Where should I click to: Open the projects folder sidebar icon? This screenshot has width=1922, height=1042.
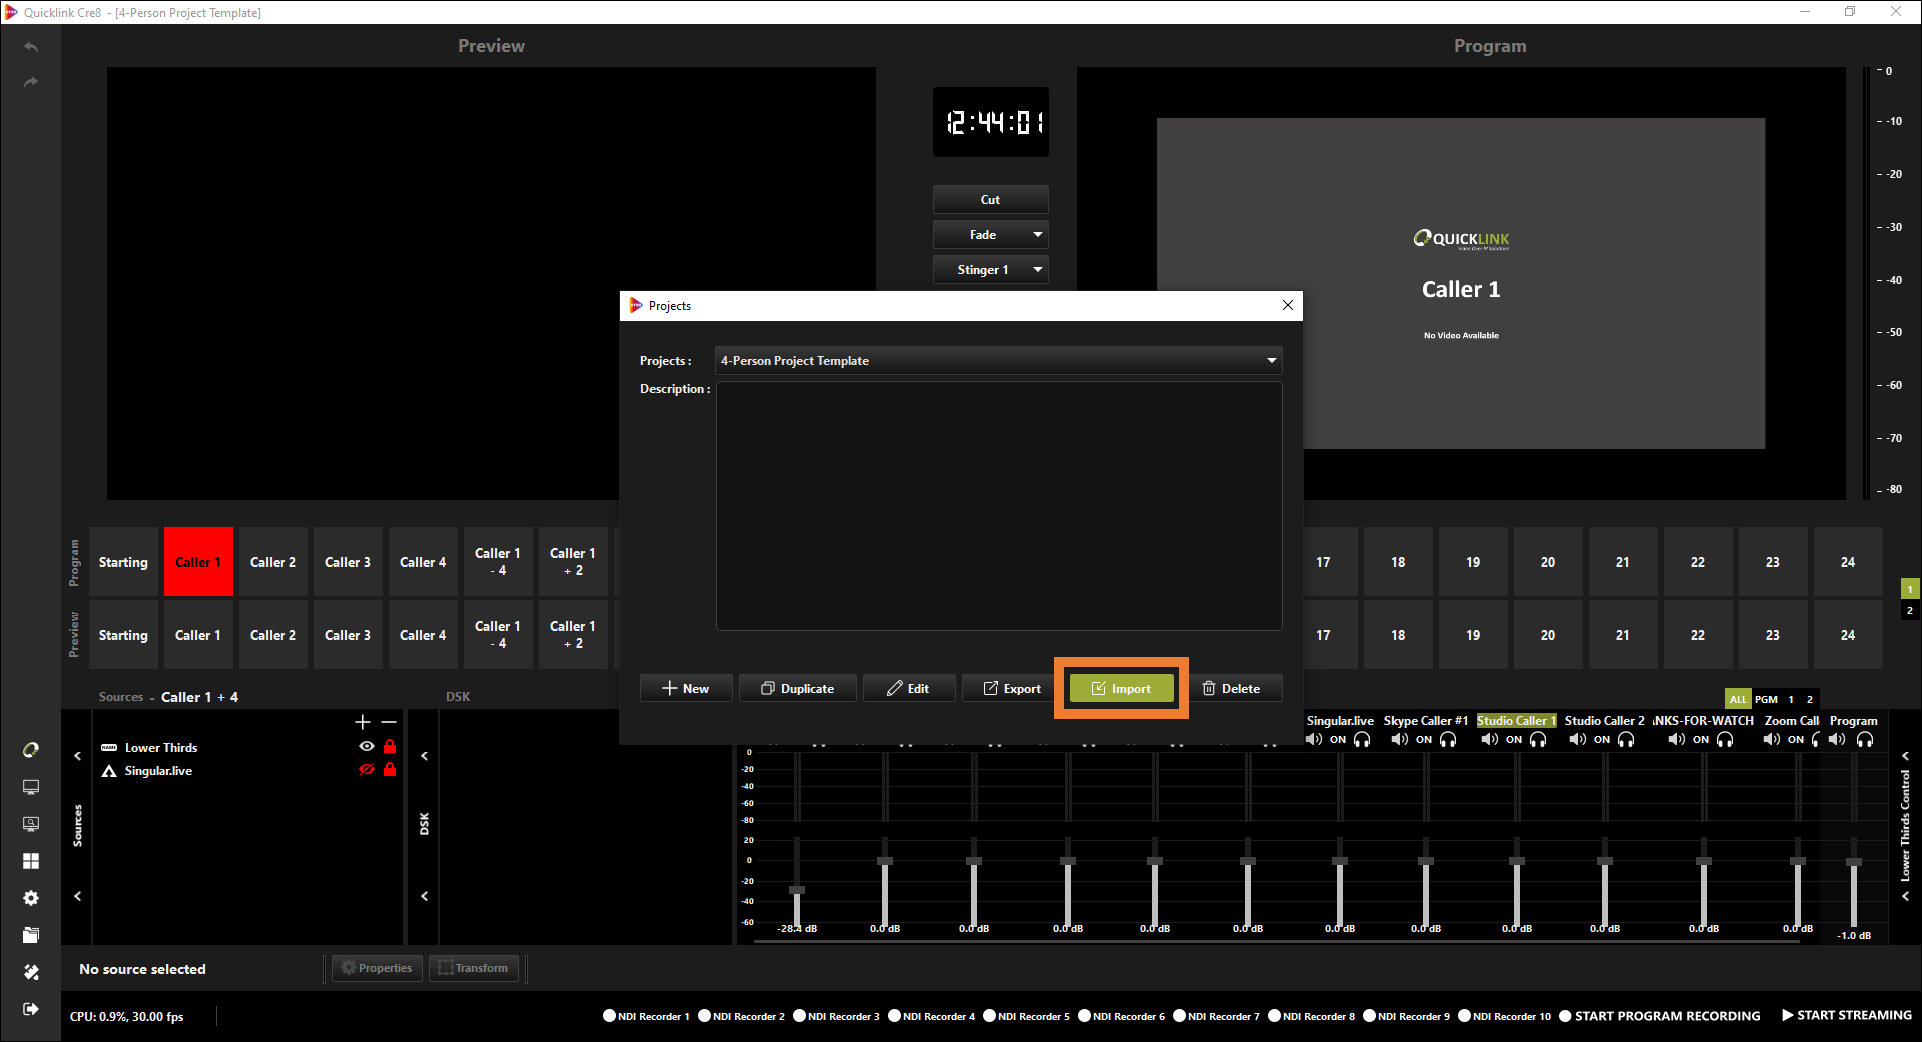click(31, 935)
